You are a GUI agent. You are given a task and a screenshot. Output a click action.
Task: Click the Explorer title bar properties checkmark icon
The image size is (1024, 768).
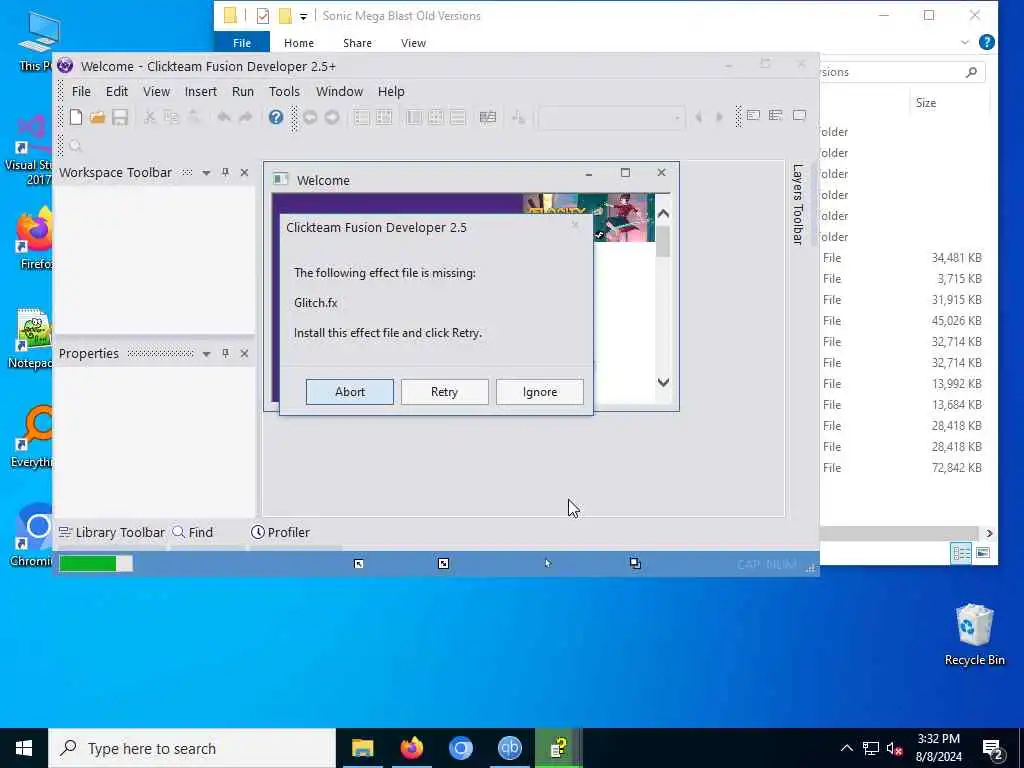click(x=263, y=16)
